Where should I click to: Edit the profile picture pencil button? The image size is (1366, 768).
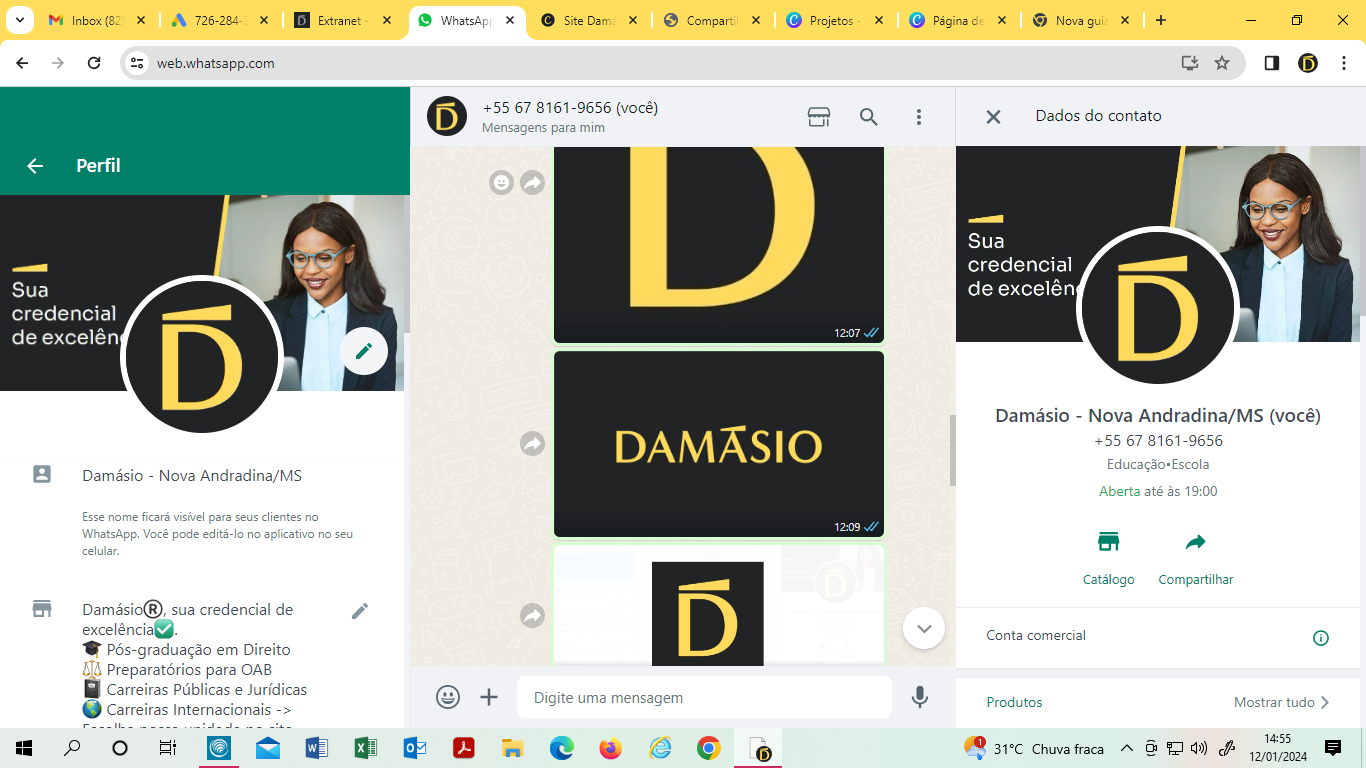(x=364, y=351)
